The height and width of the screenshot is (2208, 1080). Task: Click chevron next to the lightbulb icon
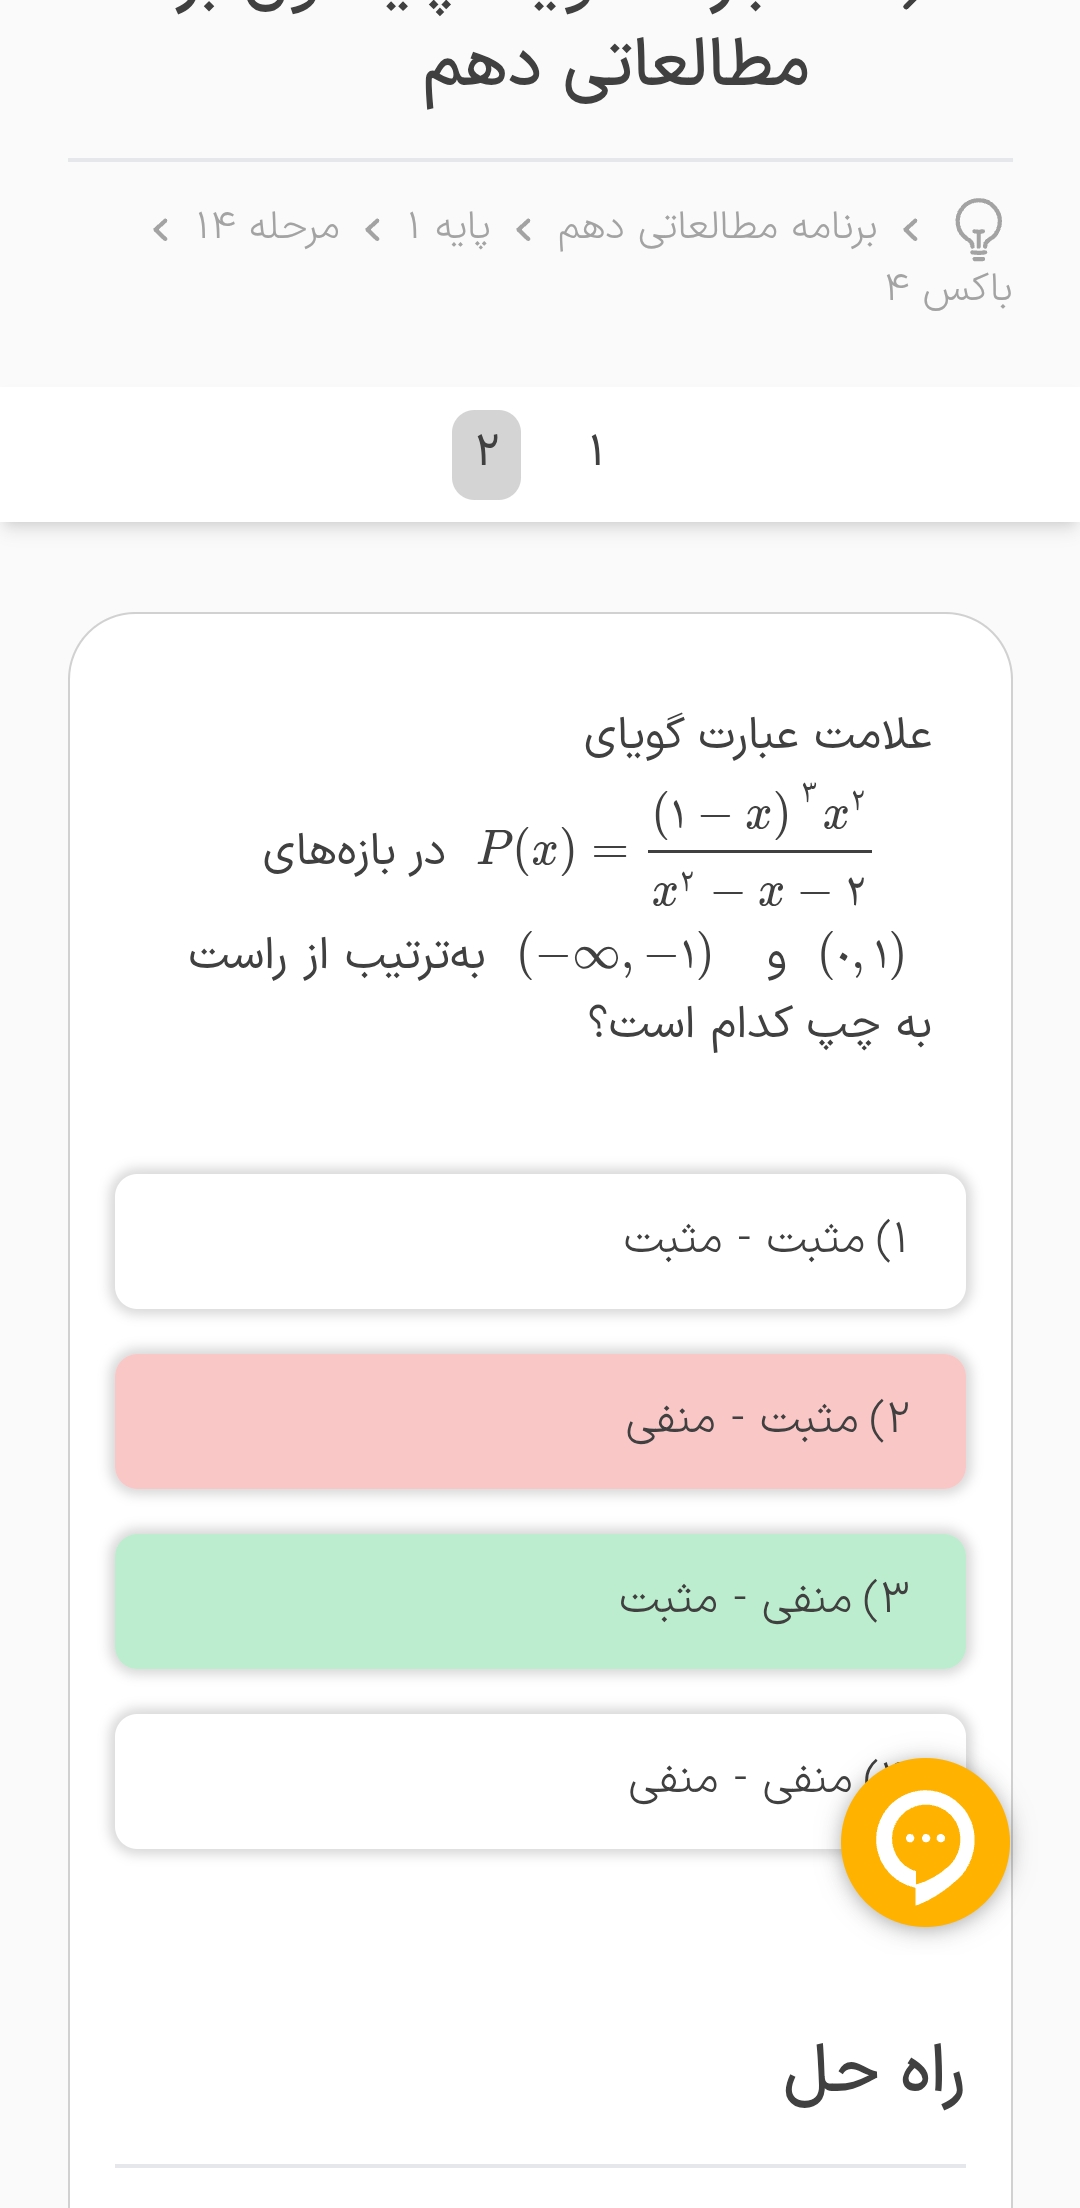click(x=911, y=230)
